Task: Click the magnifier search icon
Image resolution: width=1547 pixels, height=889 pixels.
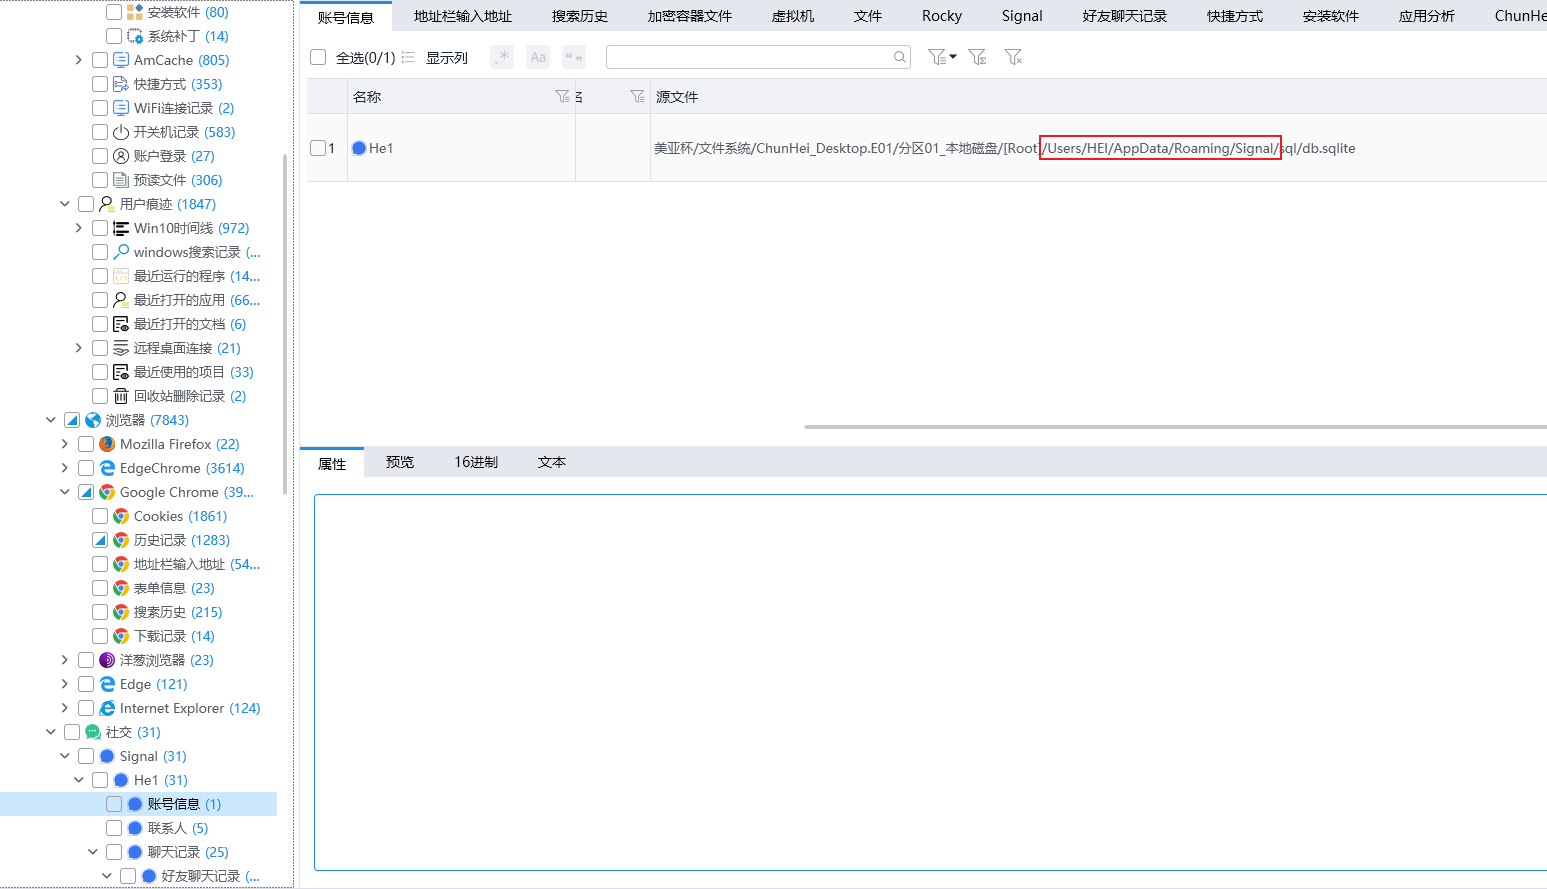Action: (x=900, y=57)
